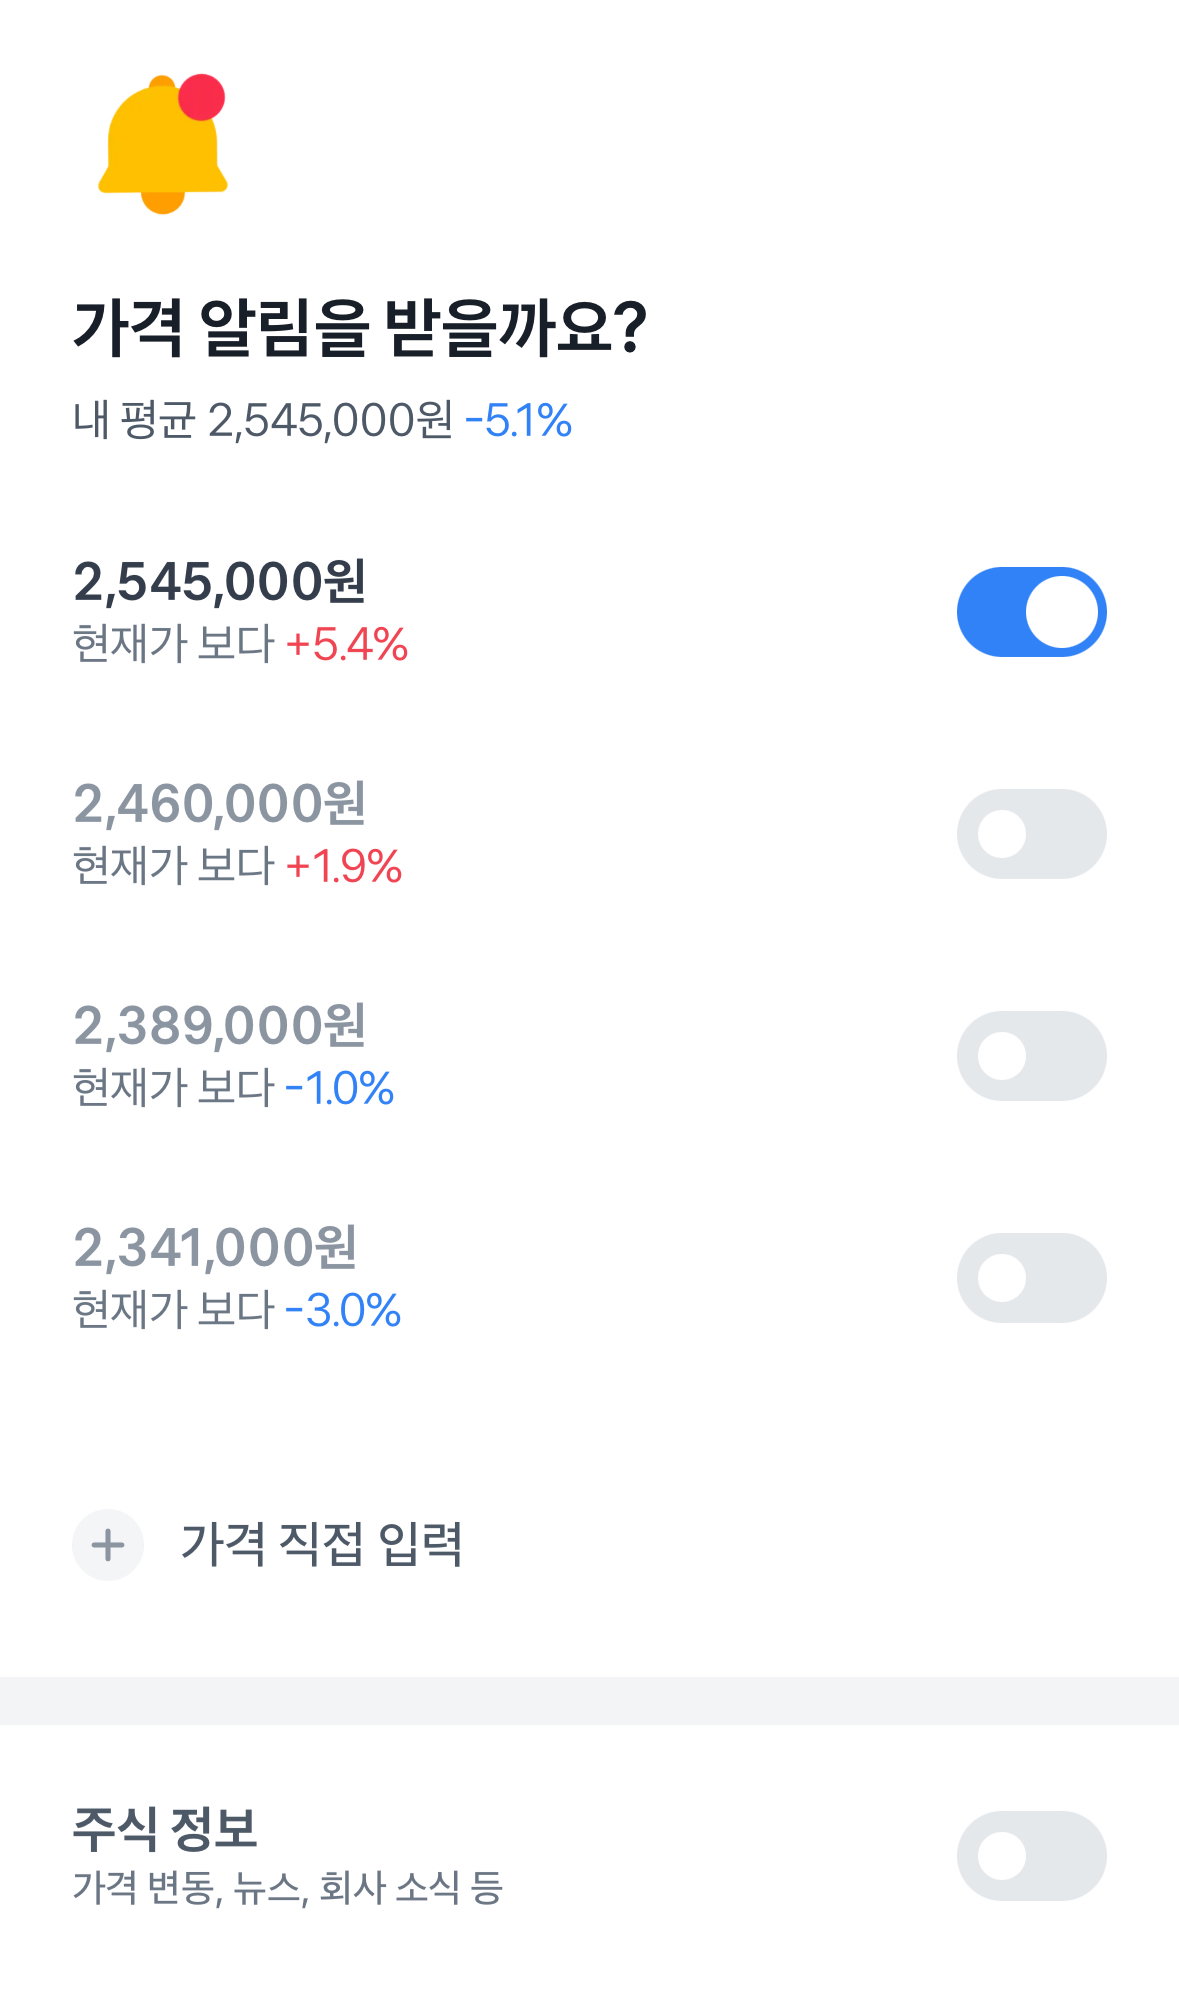Click the 가격 알림을 받을까요? heading

[x=360, y=328]
